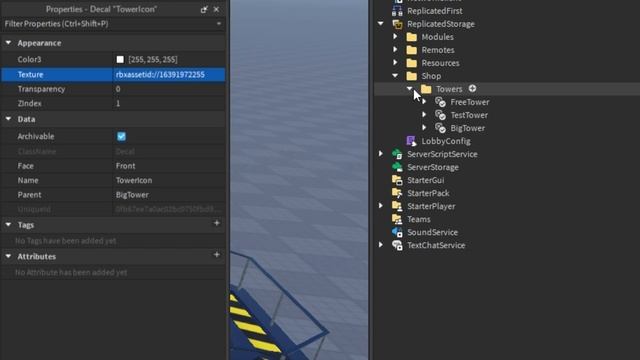Select the ReplicatedFirst tree item
This screenshot has height=360, width=640.
[x=435, y=11]
